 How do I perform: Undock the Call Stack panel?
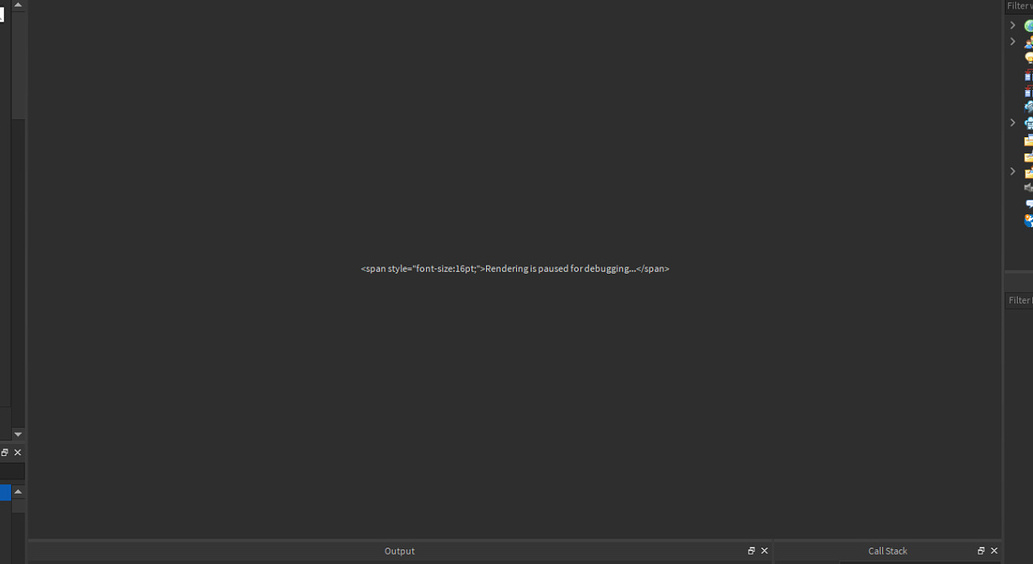981,551
